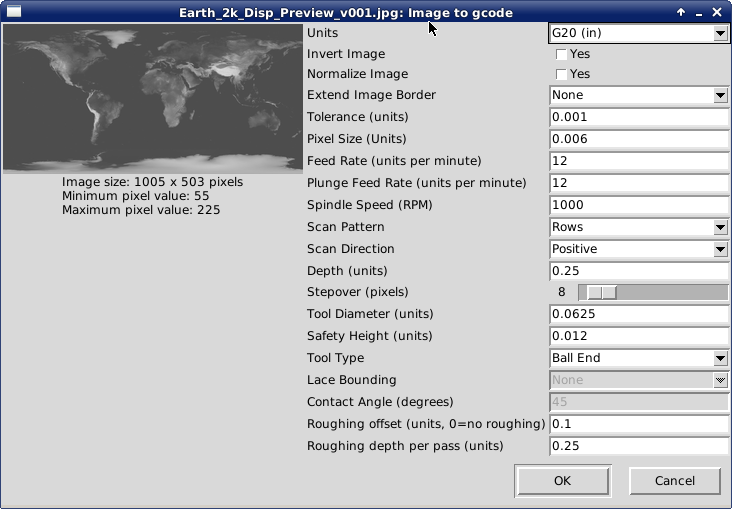Click the OK button

pyautogui.click(x=563, y=481)
